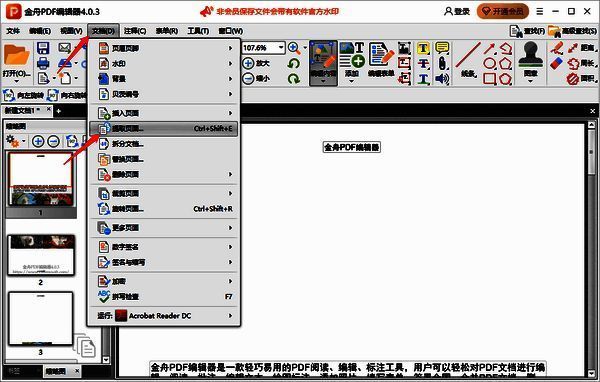Choose 拼写检查 F7 menu entry
Viewport: 600px width, 382px height.
pyautogui.click(x=163, y=297)
